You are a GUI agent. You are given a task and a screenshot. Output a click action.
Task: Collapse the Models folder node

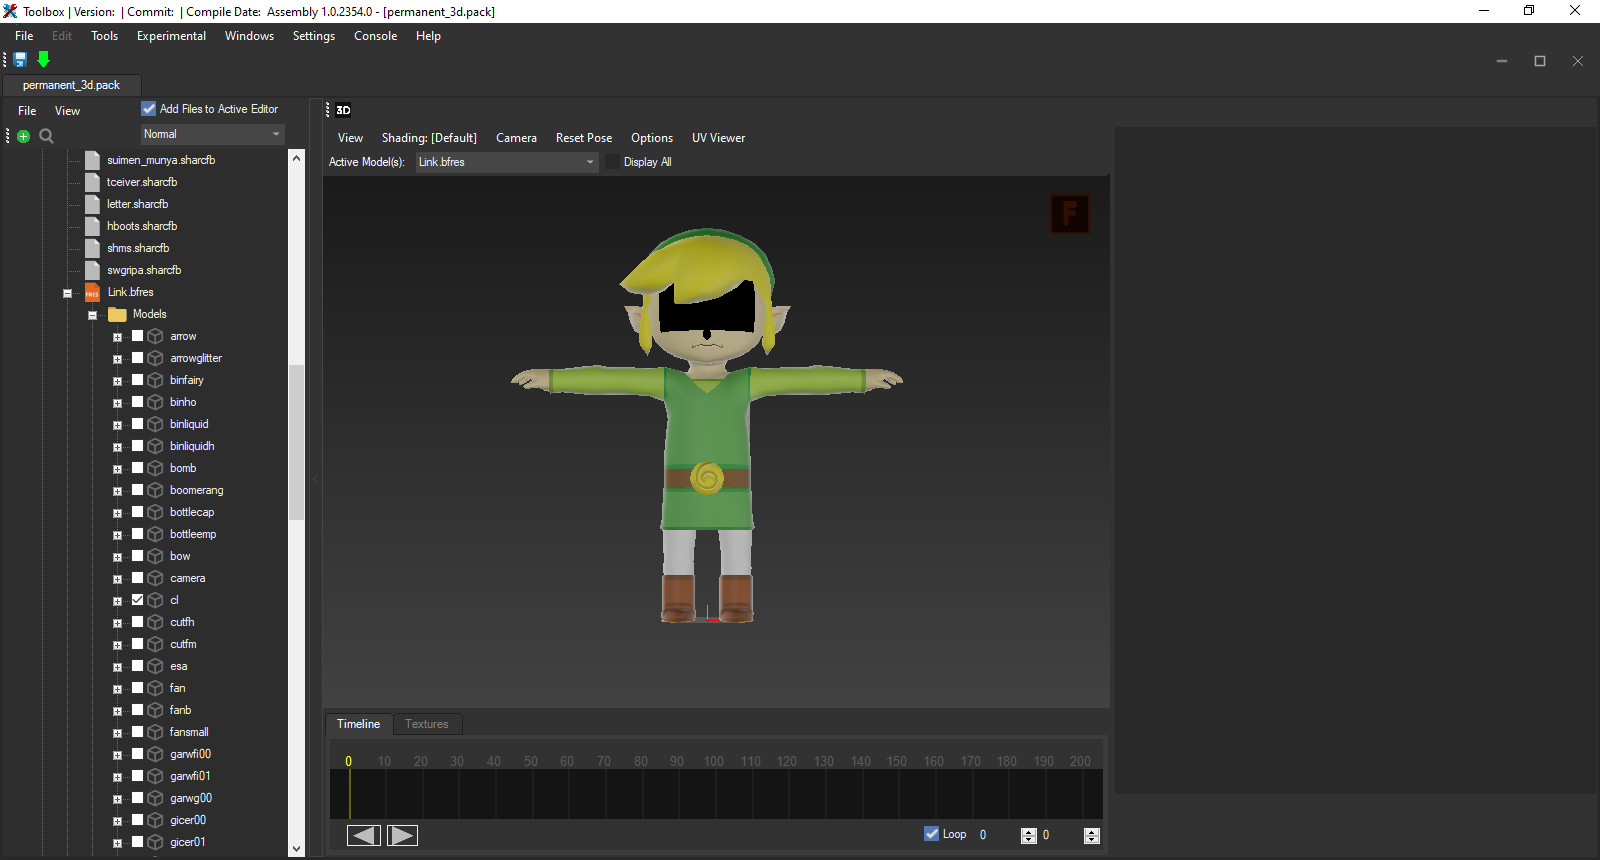click(x=93, y=315)
